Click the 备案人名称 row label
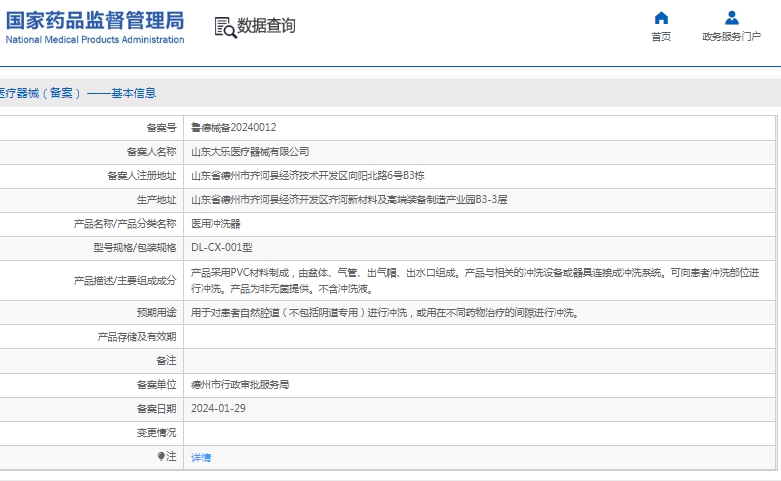781x481 pixels. (151, 151)
